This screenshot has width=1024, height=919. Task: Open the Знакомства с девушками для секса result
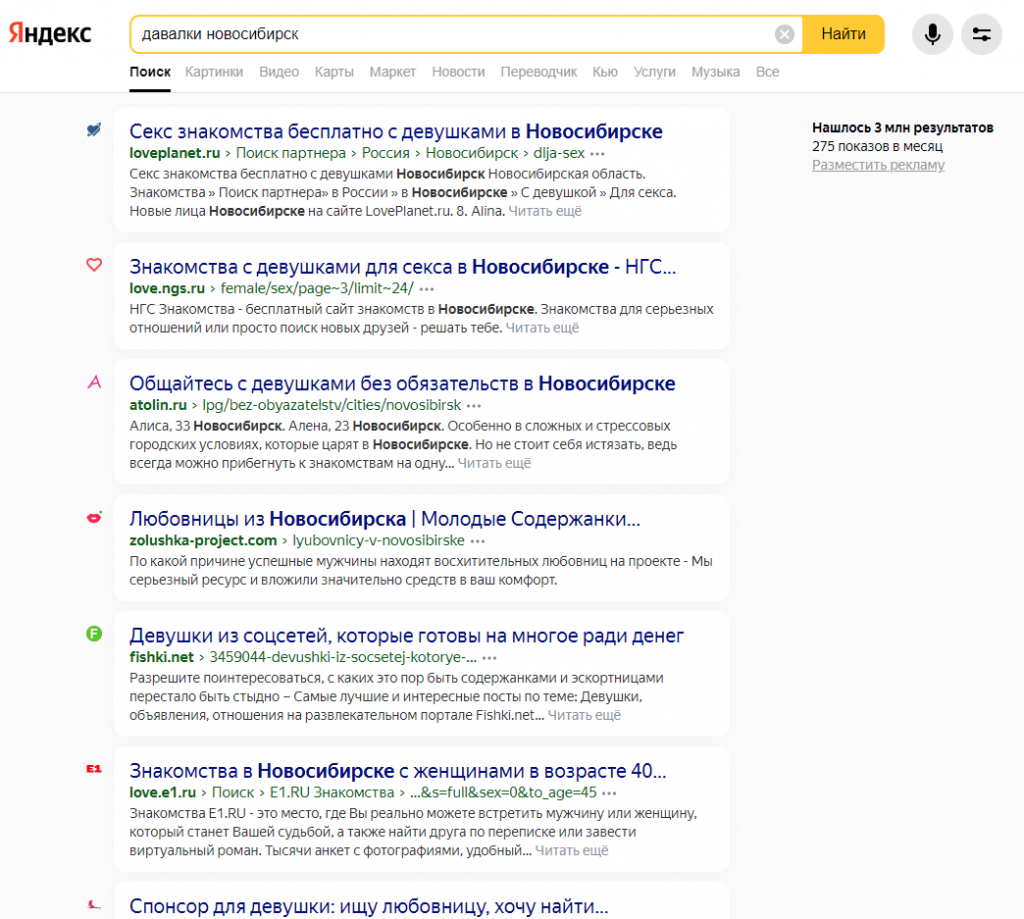click(403, 266)
